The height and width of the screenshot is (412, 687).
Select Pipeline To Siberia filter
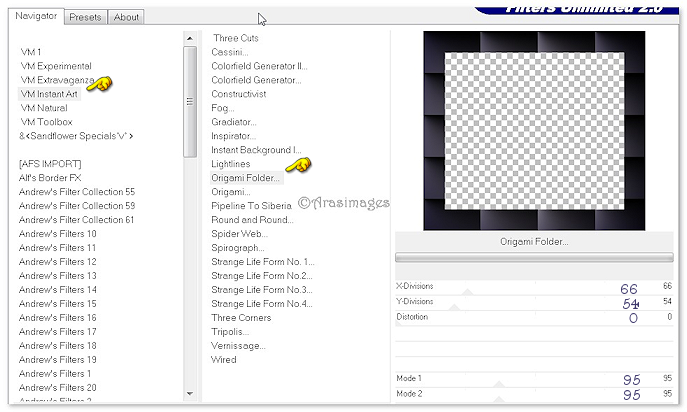[x=251, y=205]
